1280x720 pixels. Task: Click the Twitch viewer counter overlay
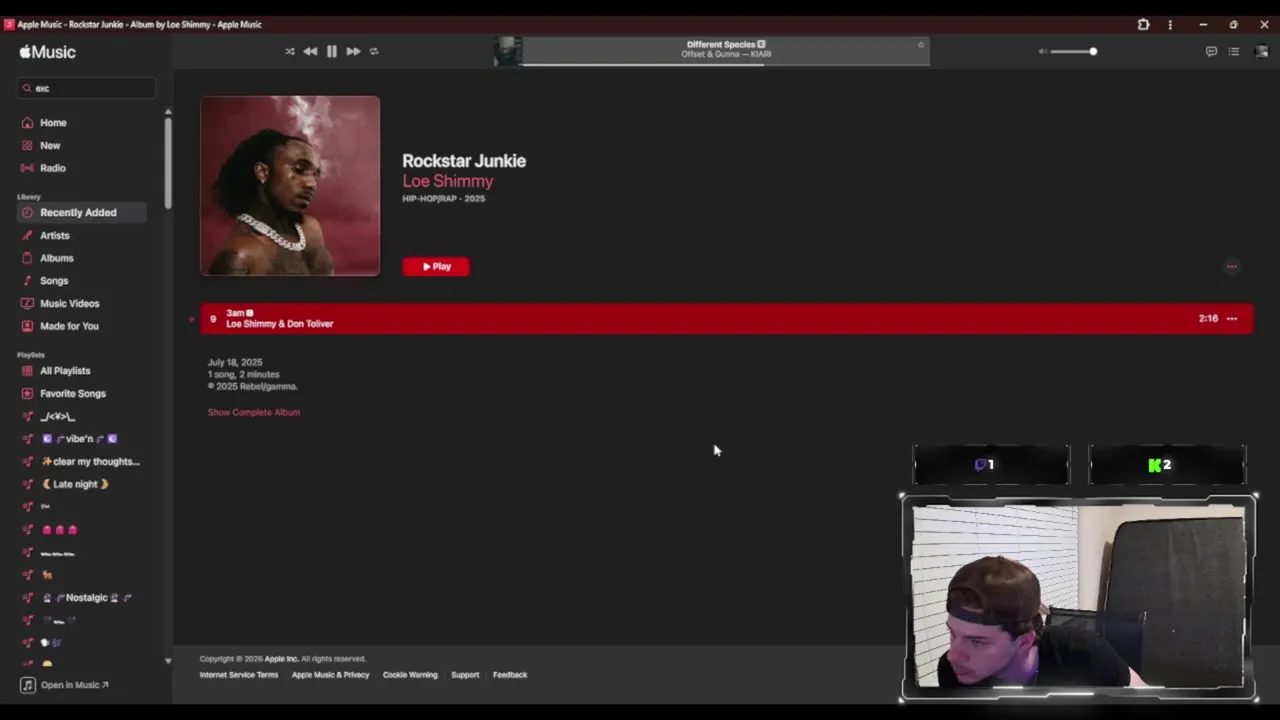[991, 465]
